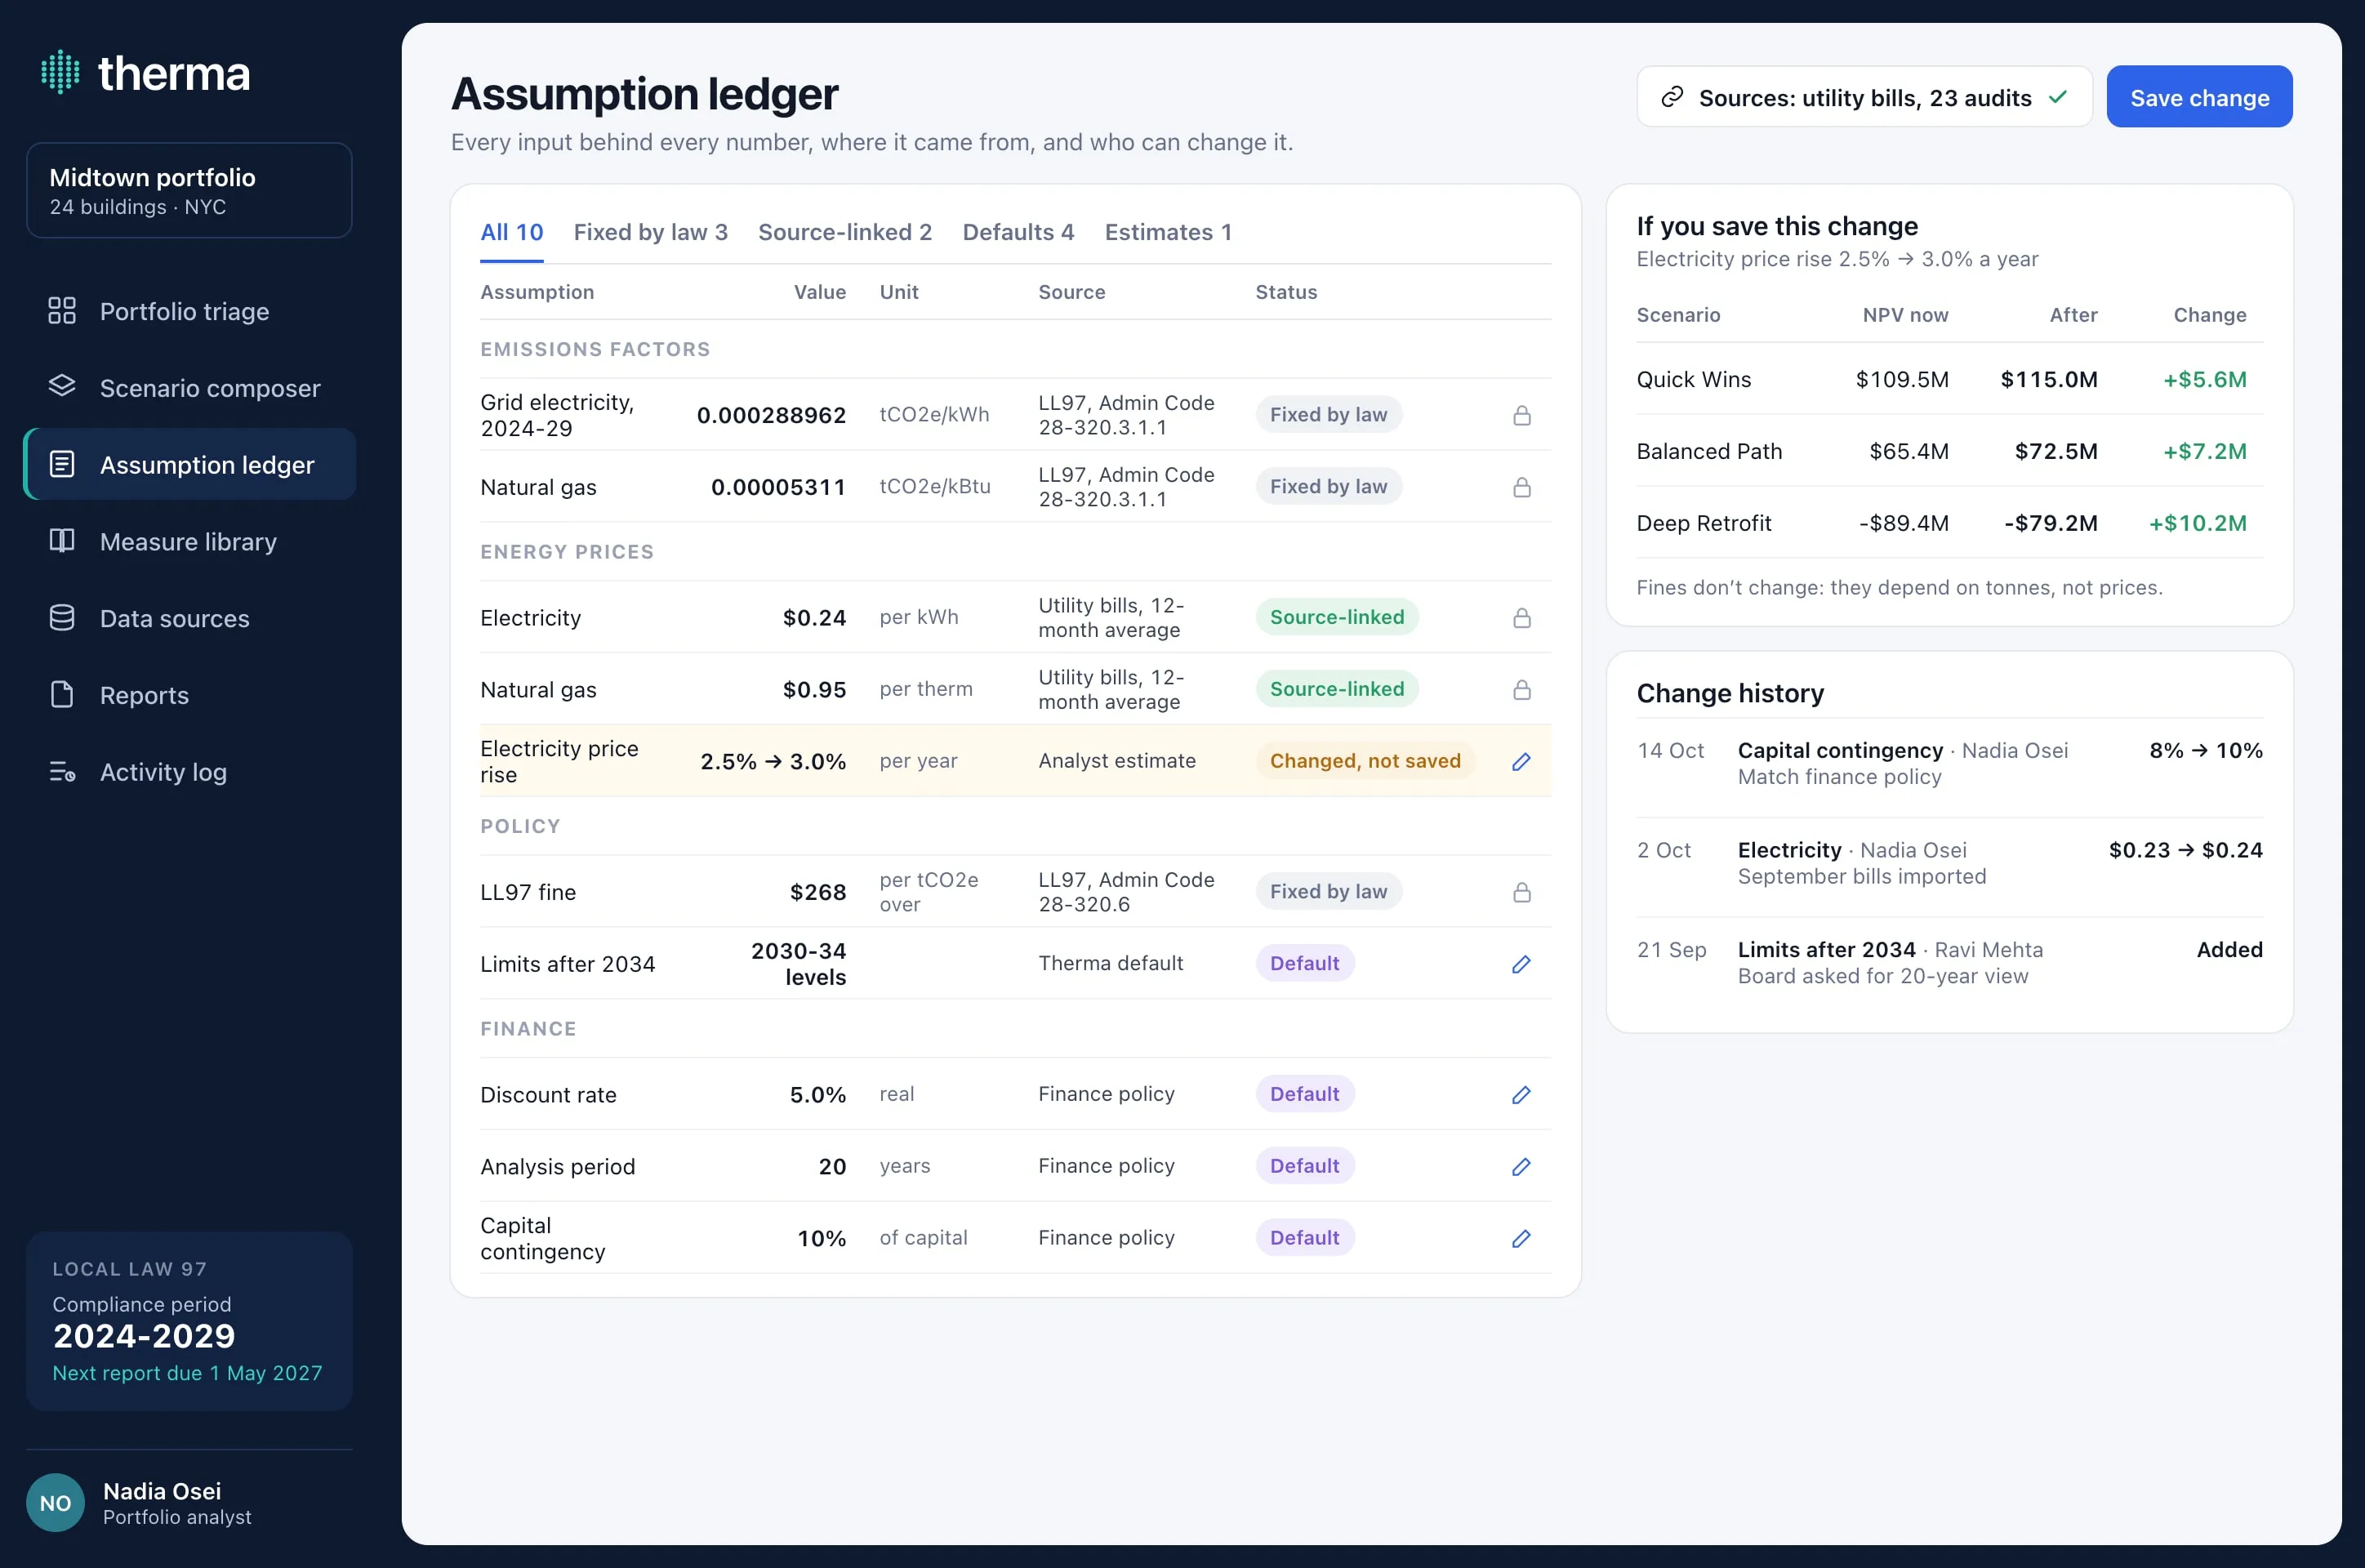Image resolution: width=2365 pixels, height=1568 pixels.
Task: Switch to the All 10 tab
Action: [512, 232]
